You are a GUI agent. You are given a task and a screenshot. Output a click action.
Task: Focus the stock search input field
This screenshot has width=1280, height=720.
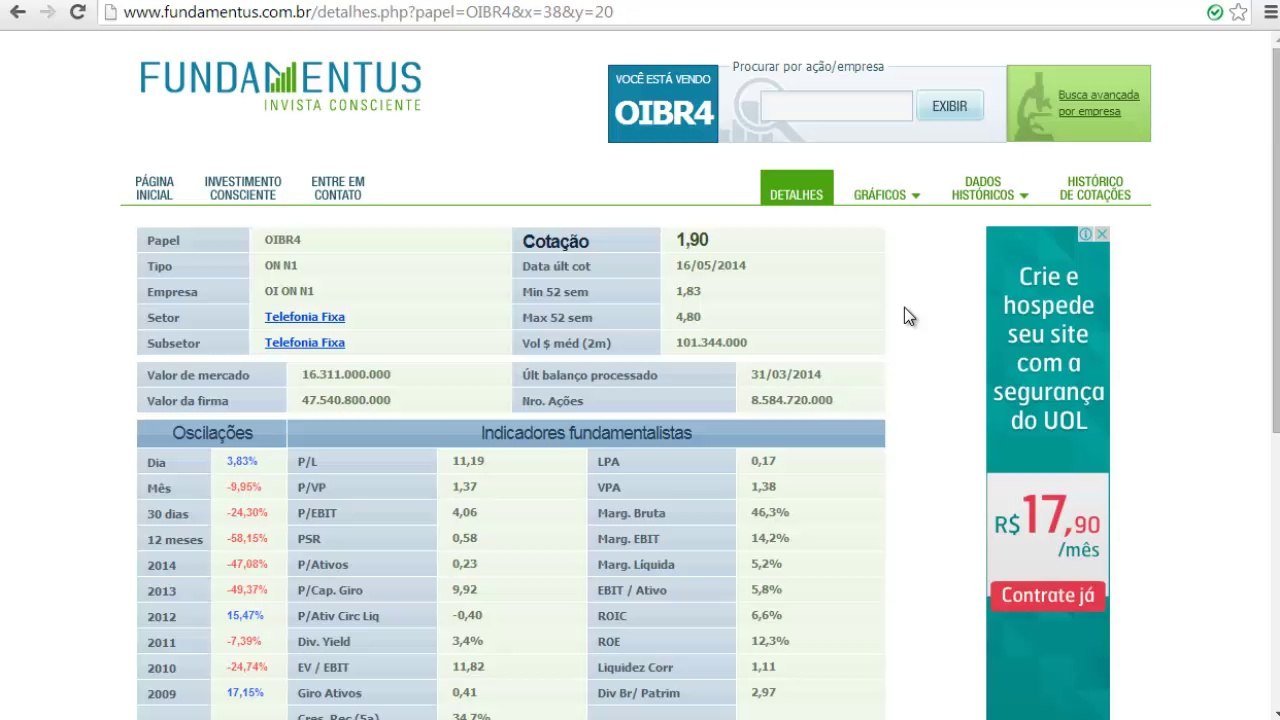tap(836, 106)
